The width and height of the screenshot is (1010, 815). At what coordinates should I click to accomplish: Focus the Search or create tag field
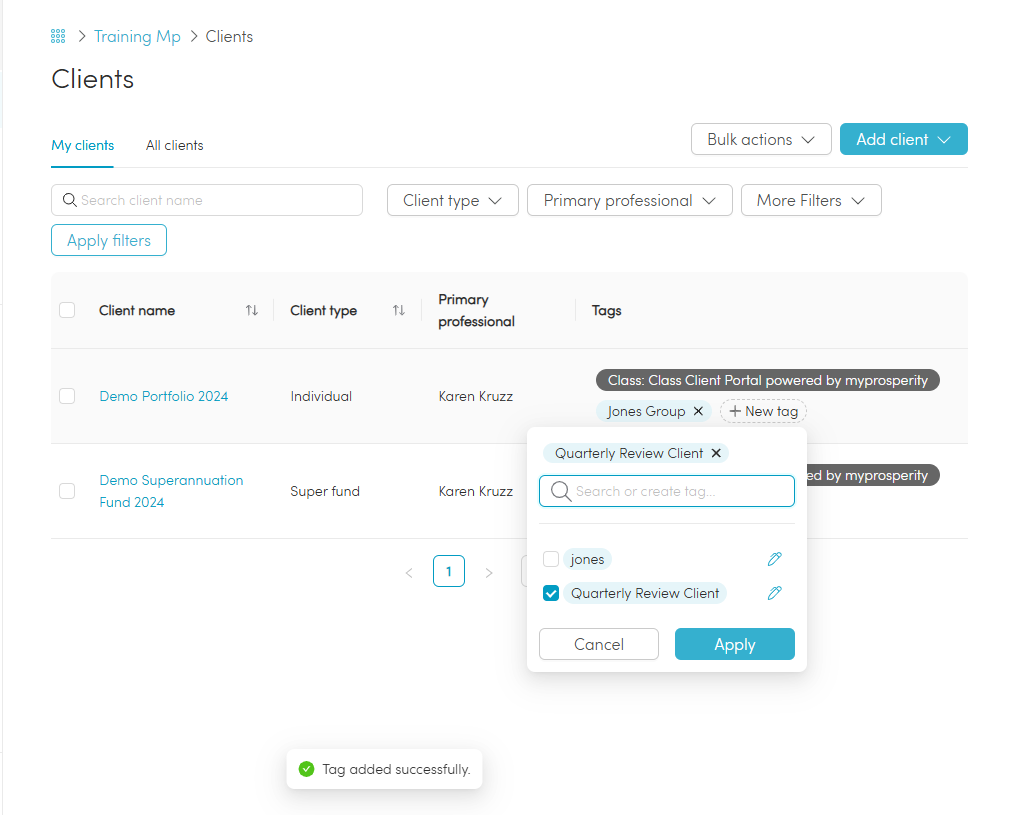coord(667,491)
